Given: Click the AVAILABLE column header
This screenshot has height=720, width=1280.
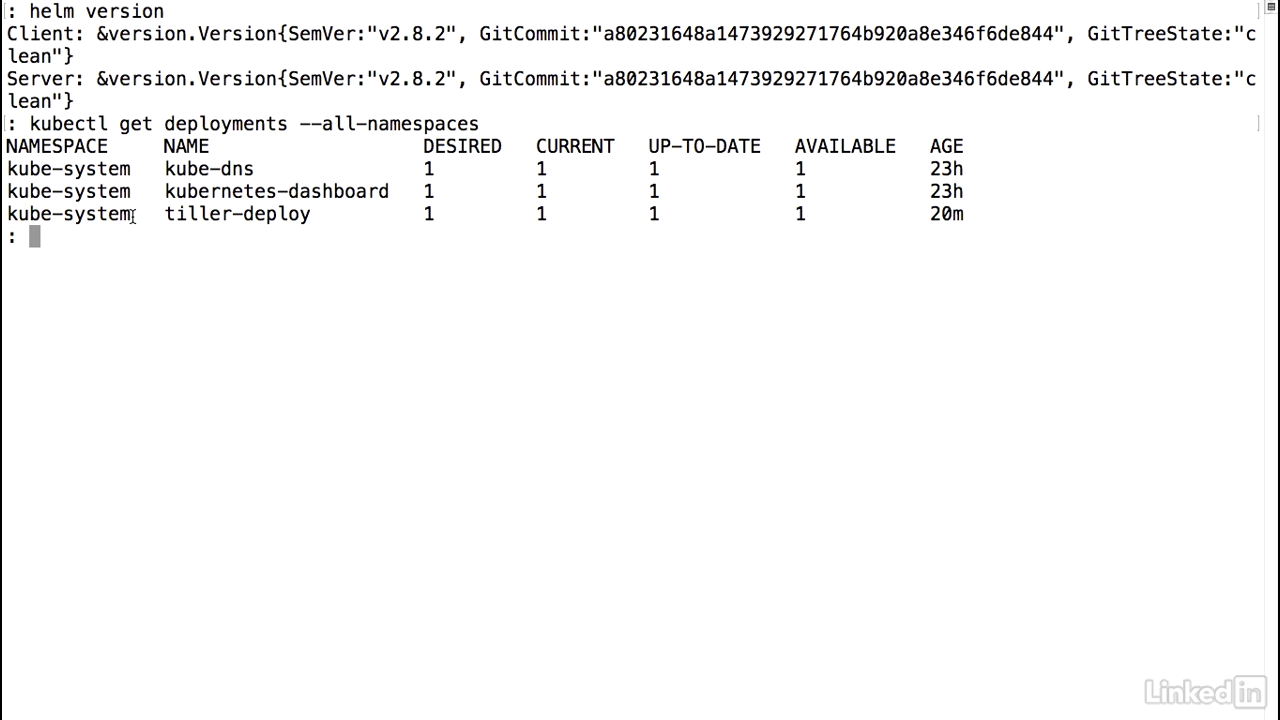Looking at the screenshot, I should tap(845, 146).
